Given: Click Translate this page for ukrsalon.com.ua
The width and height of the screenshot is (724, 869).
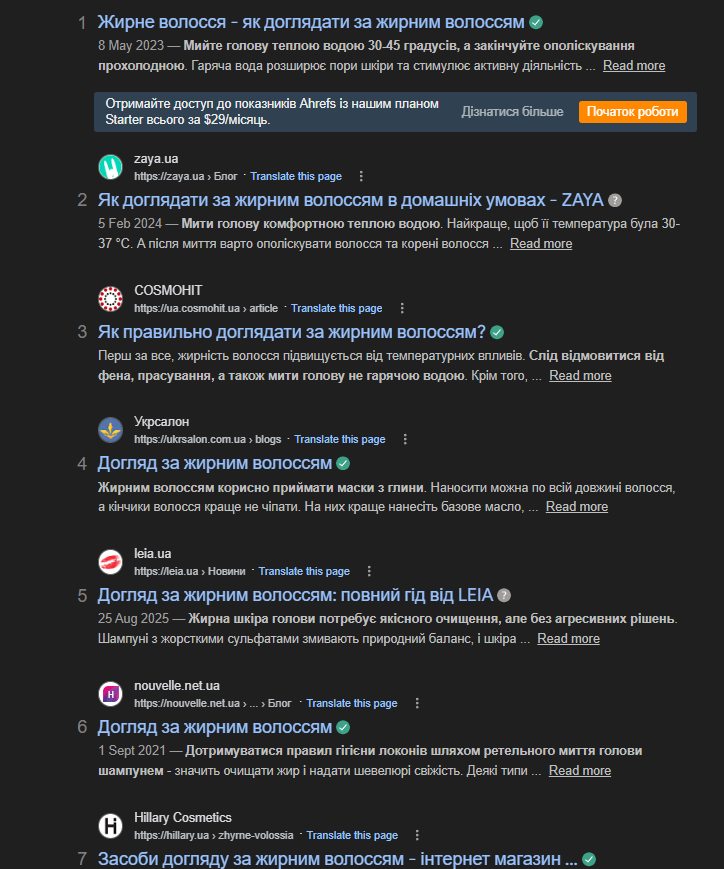Looking at the screenshot, I should point(340,439).
